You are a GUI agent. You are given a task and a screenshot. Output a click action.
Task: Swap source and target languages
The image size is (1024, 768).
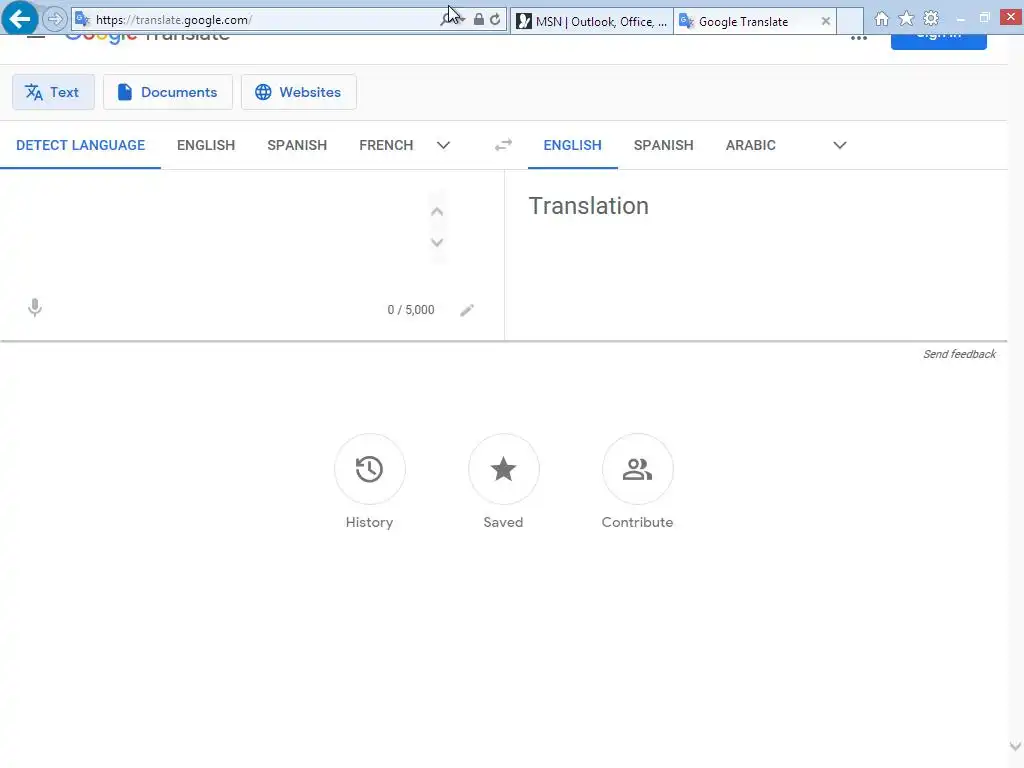pyautogui.click(x=504, y=145)
